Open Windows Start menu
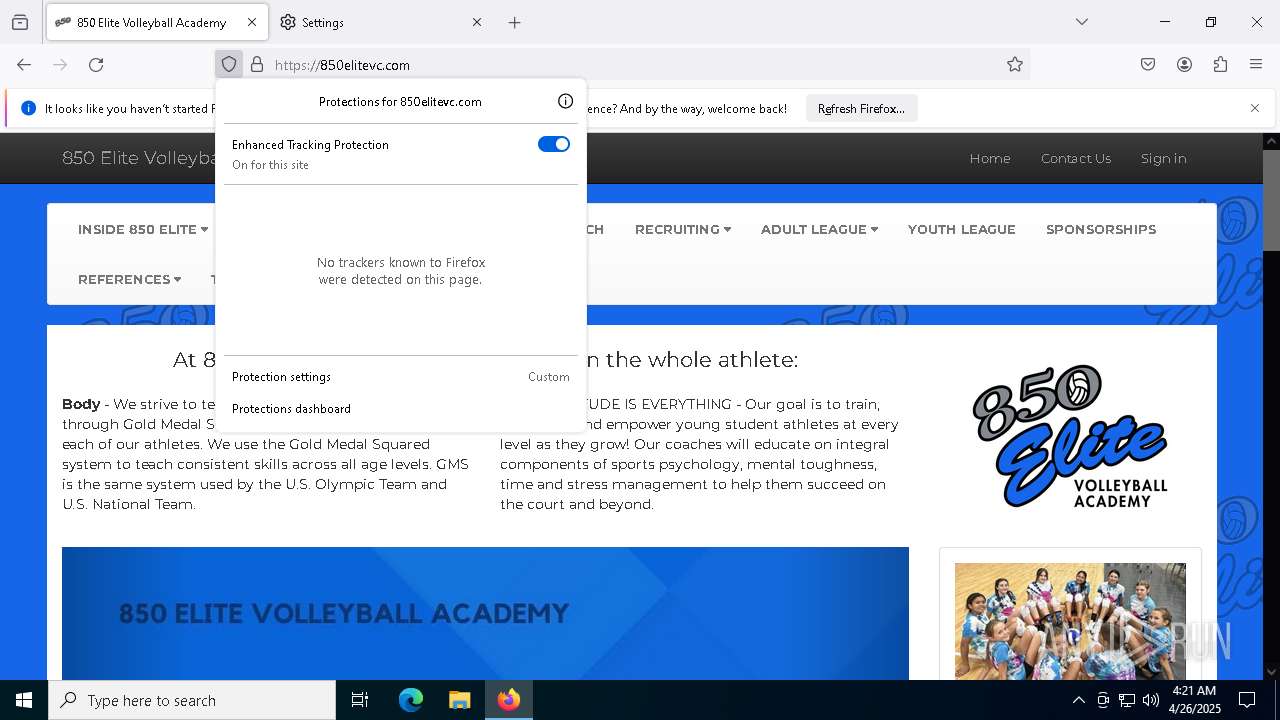Screen dimensions: 1280x720 24,700
